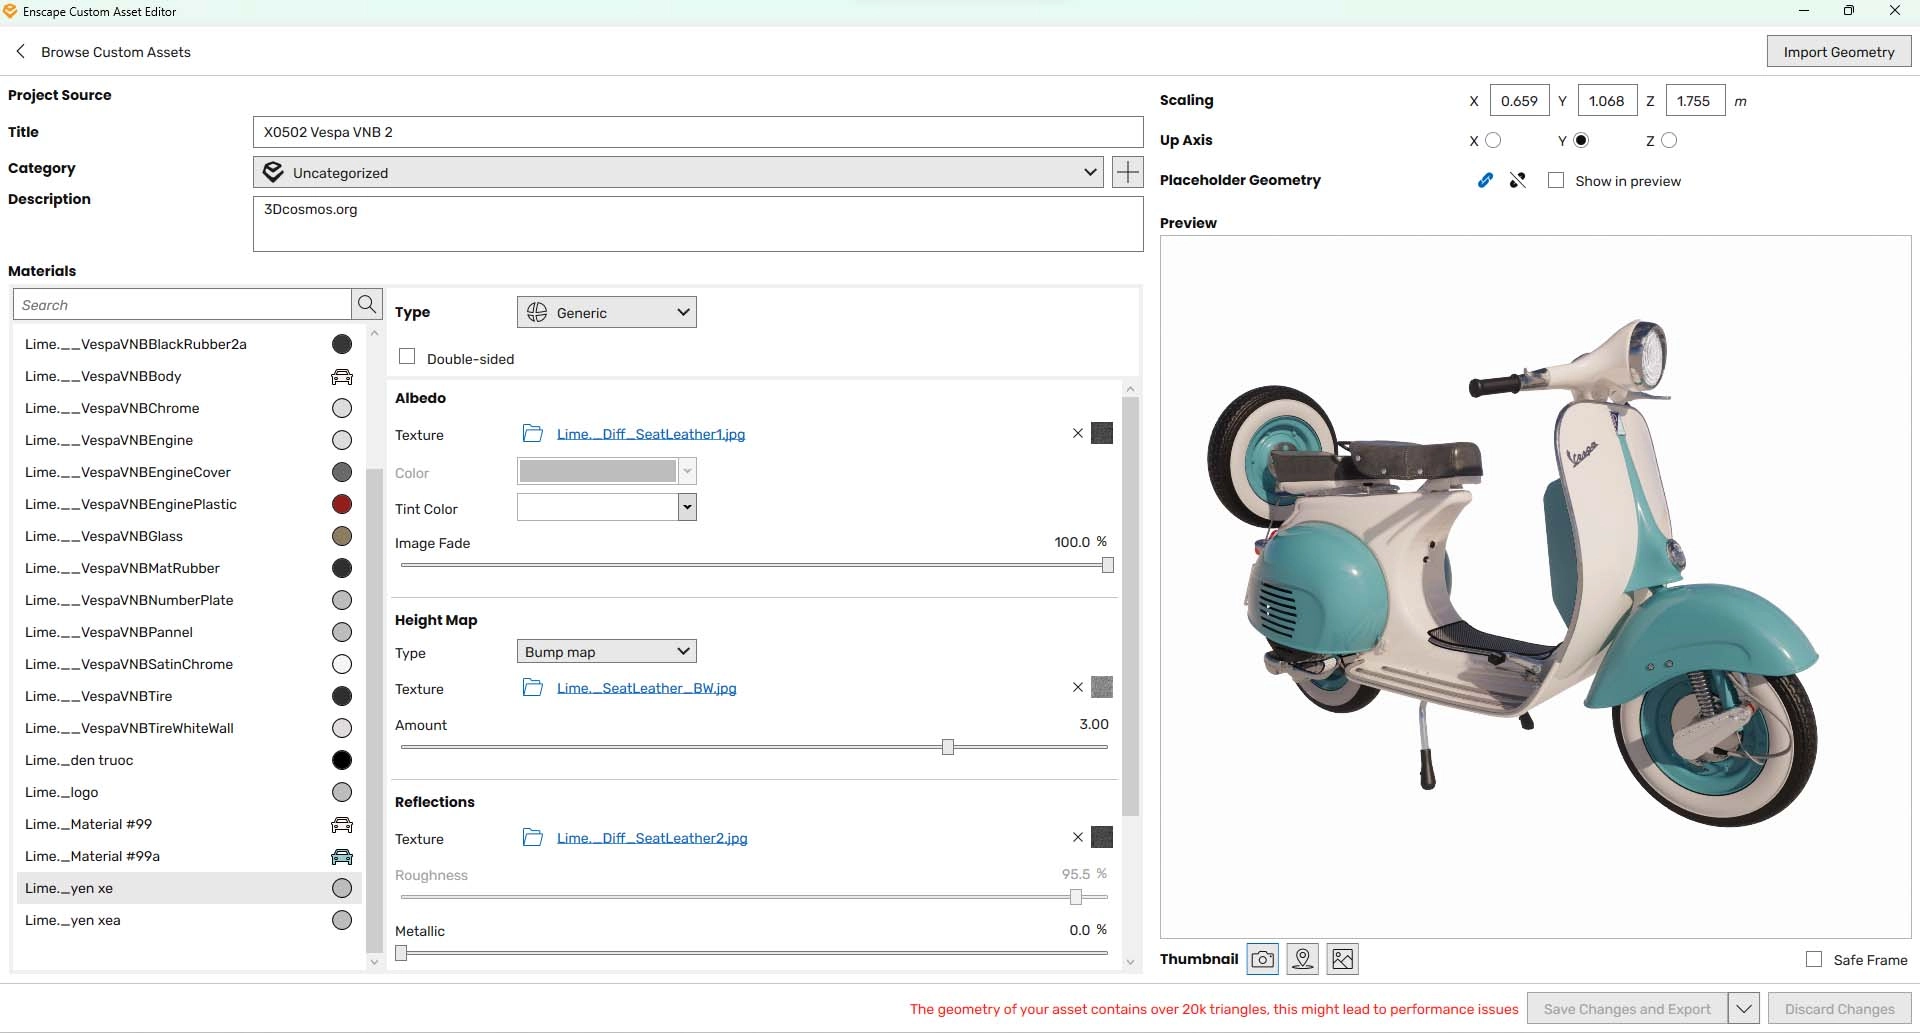Expand the material Type Generic dropdown
The width and height of the screenshot is (1920, 1033).
(x=606, y=312)
